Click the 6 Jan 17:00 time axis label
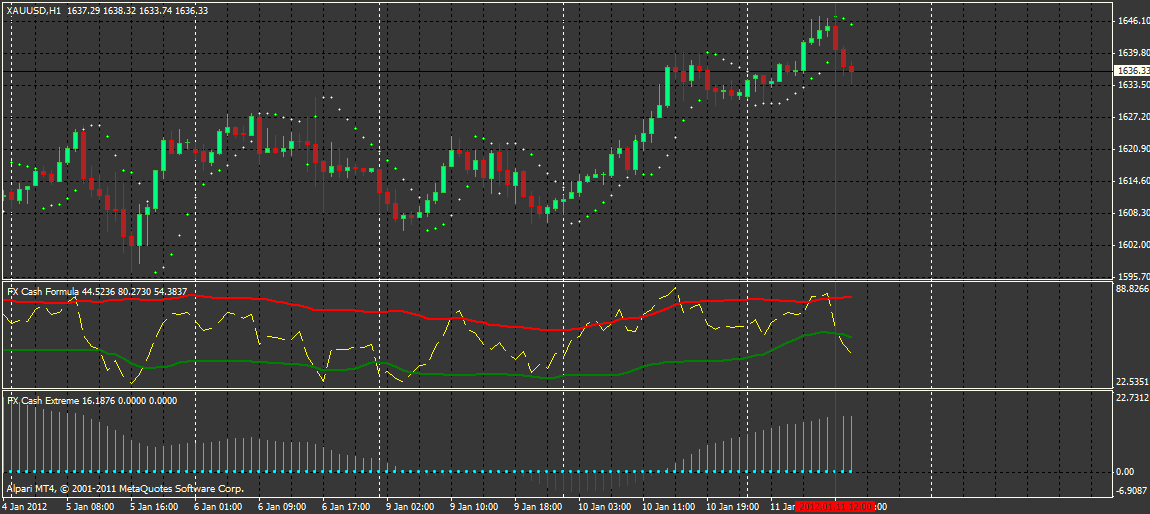This screenshot has width=1150, height=514. (346, 507)
